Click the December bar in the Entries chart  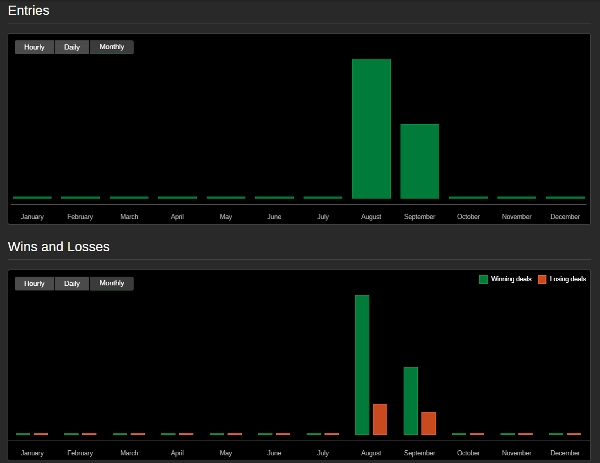coord(565,198)
